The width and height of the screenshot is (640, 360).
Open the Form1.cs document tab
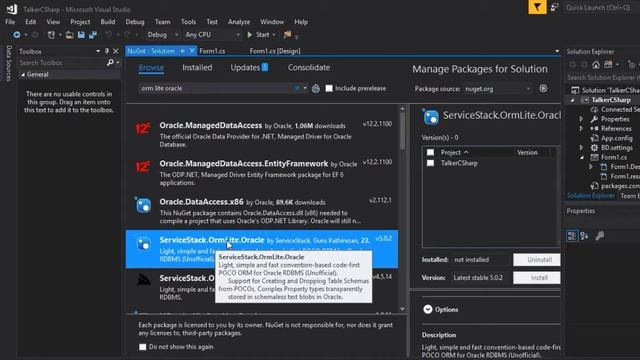point(212,51)
